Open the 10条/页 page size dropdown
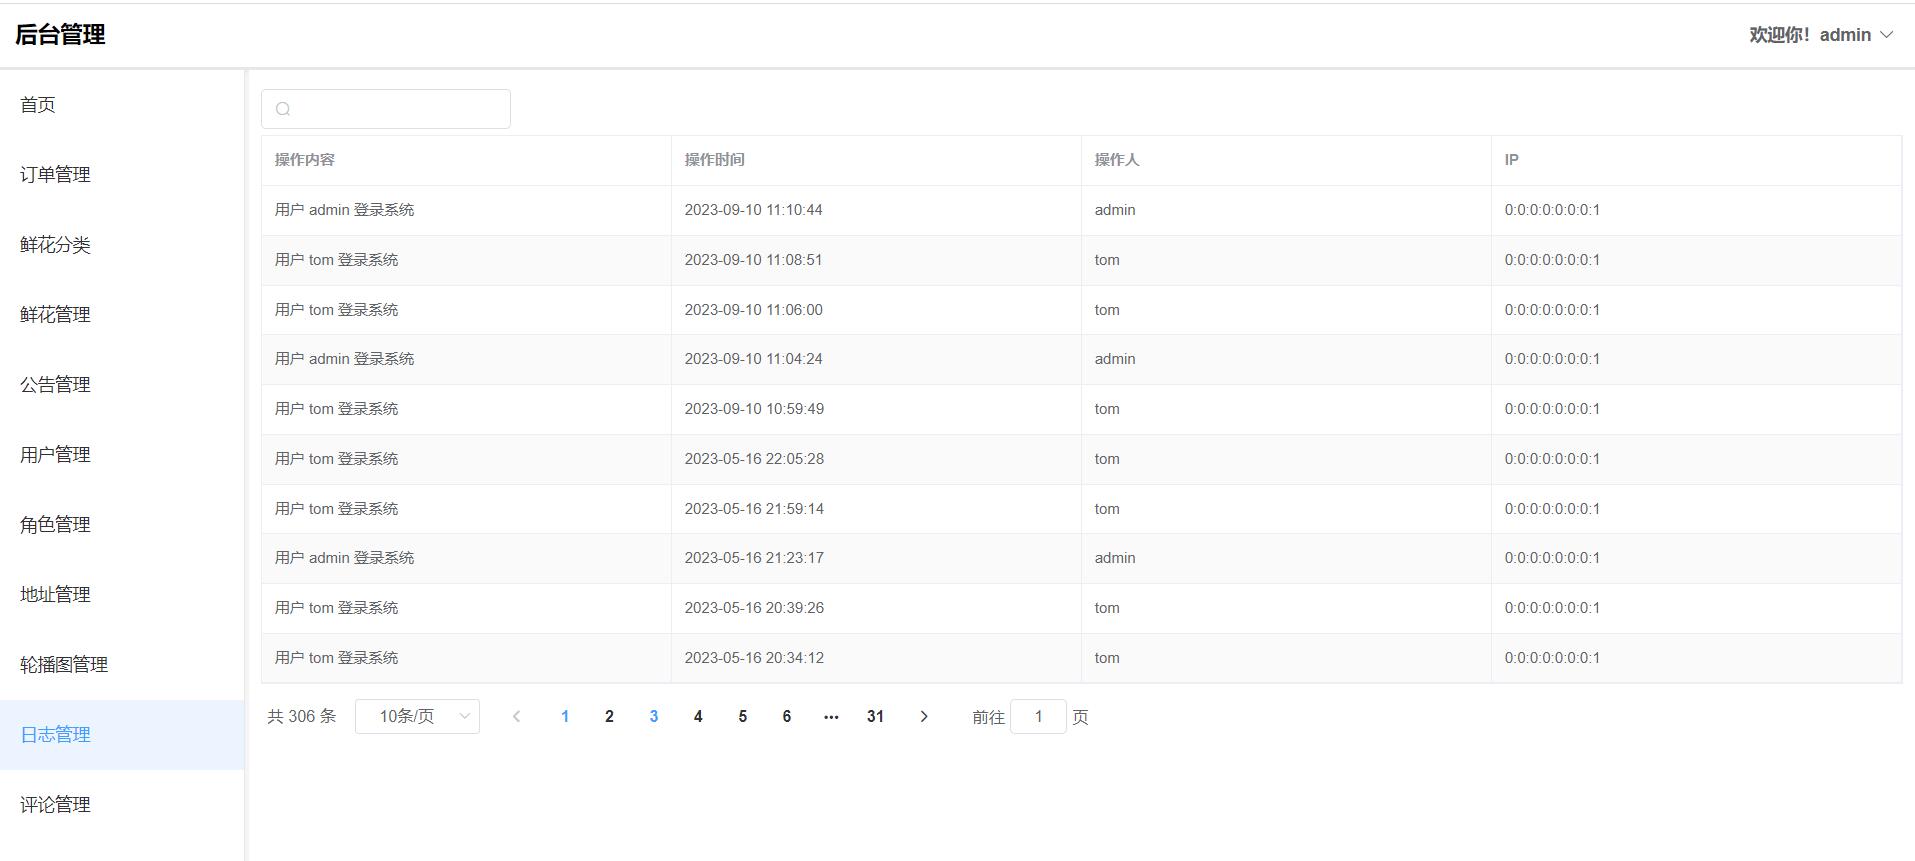Image resolution: width=1915 pixels, height=861 pixels. pos(417,716)
